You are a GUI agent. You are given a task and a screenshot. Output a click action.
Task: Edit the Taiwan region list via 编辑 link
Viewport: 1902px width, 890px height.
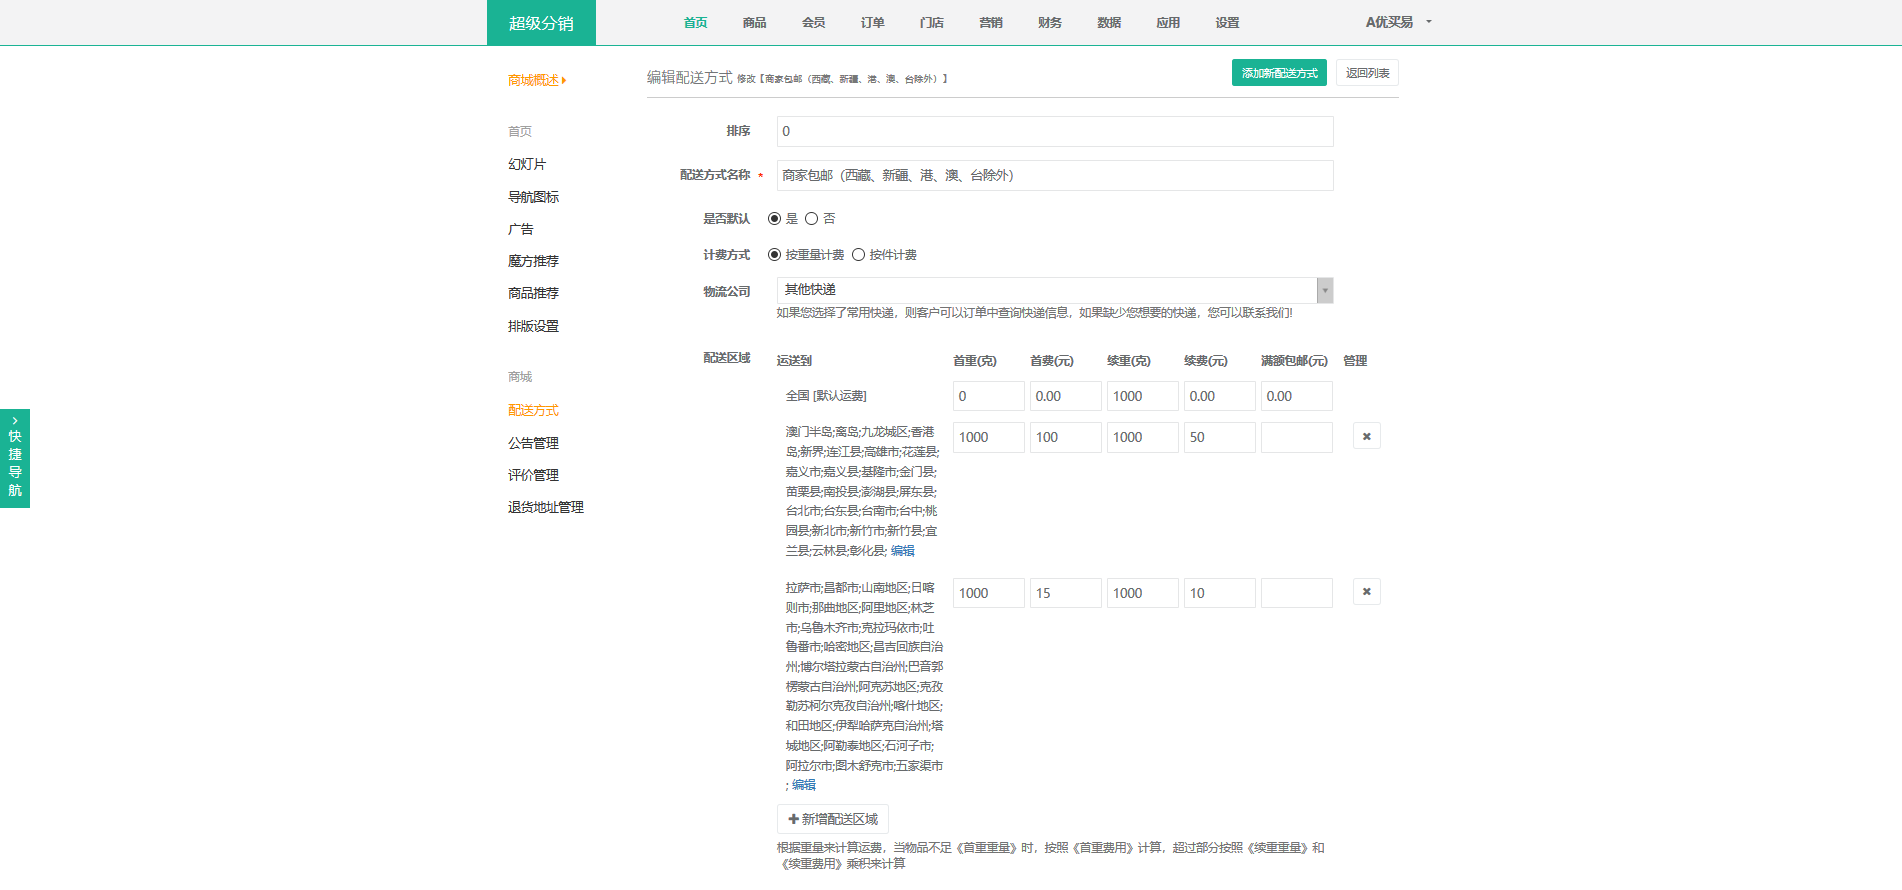pyautogui.click(x=902, y=551)
